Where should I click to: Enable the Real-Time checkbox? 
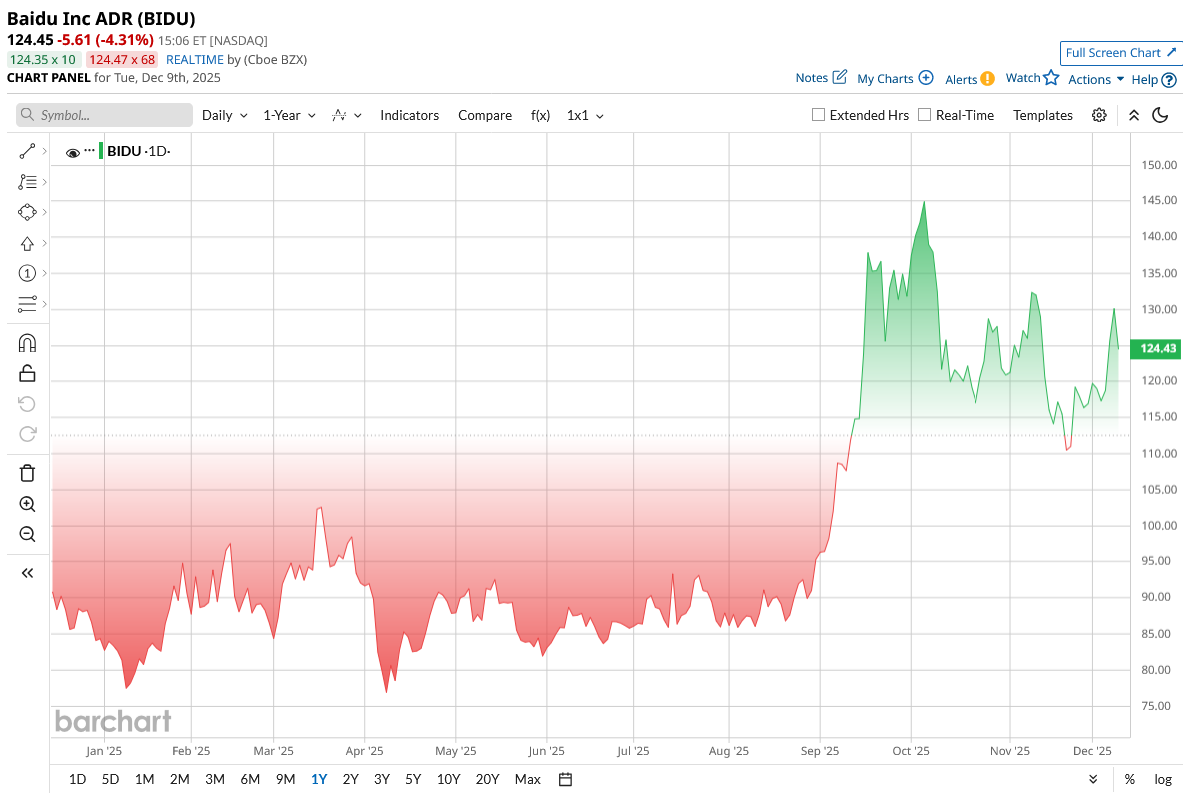point(924,115)
